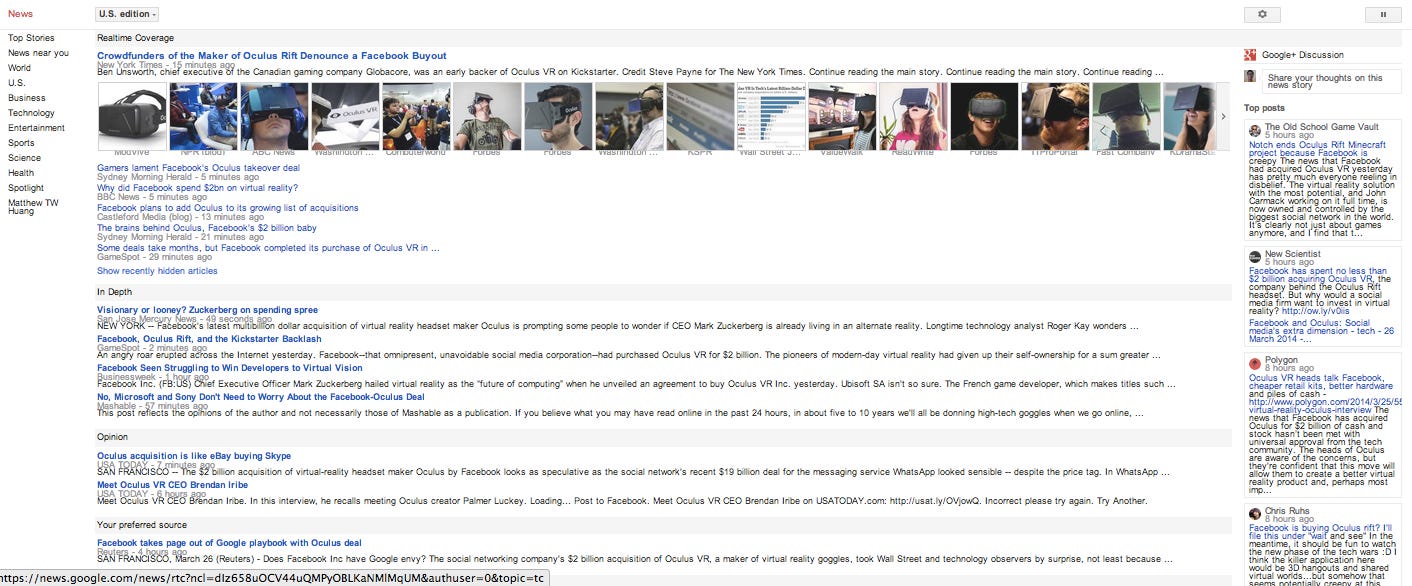Click Share your thoughts input box
This screenshot has height=586, width=1412.
click(x=1331, y=82)
